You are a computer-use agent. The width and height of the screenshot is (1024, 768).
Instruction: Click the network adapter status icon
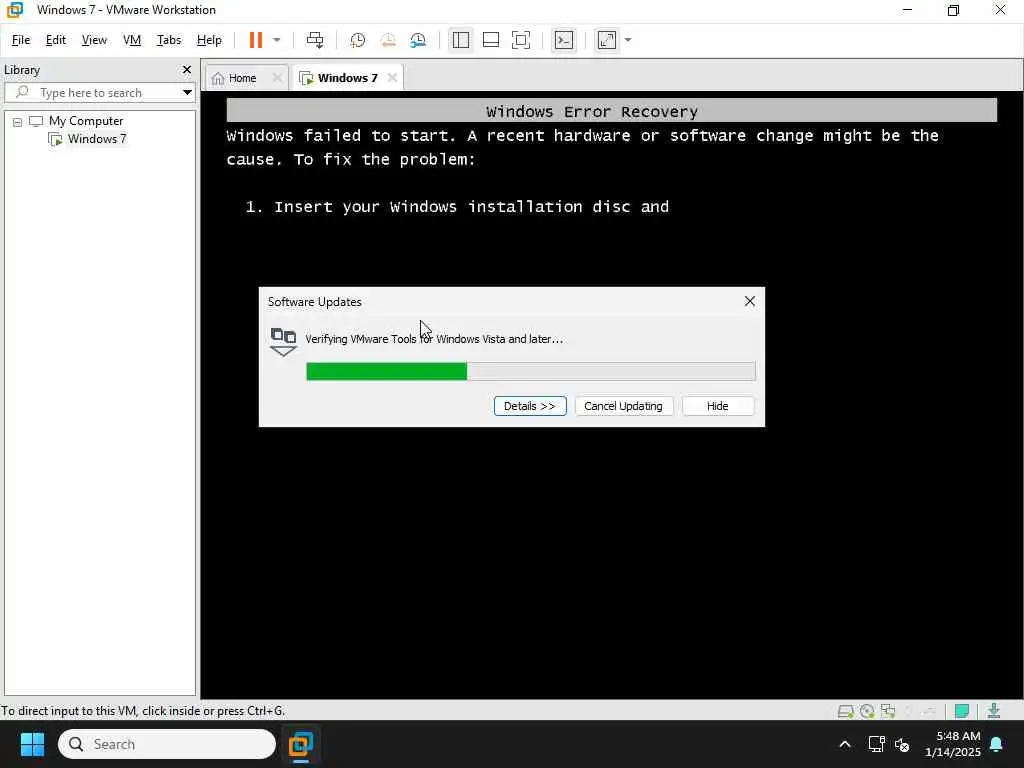tap(888, 711)
